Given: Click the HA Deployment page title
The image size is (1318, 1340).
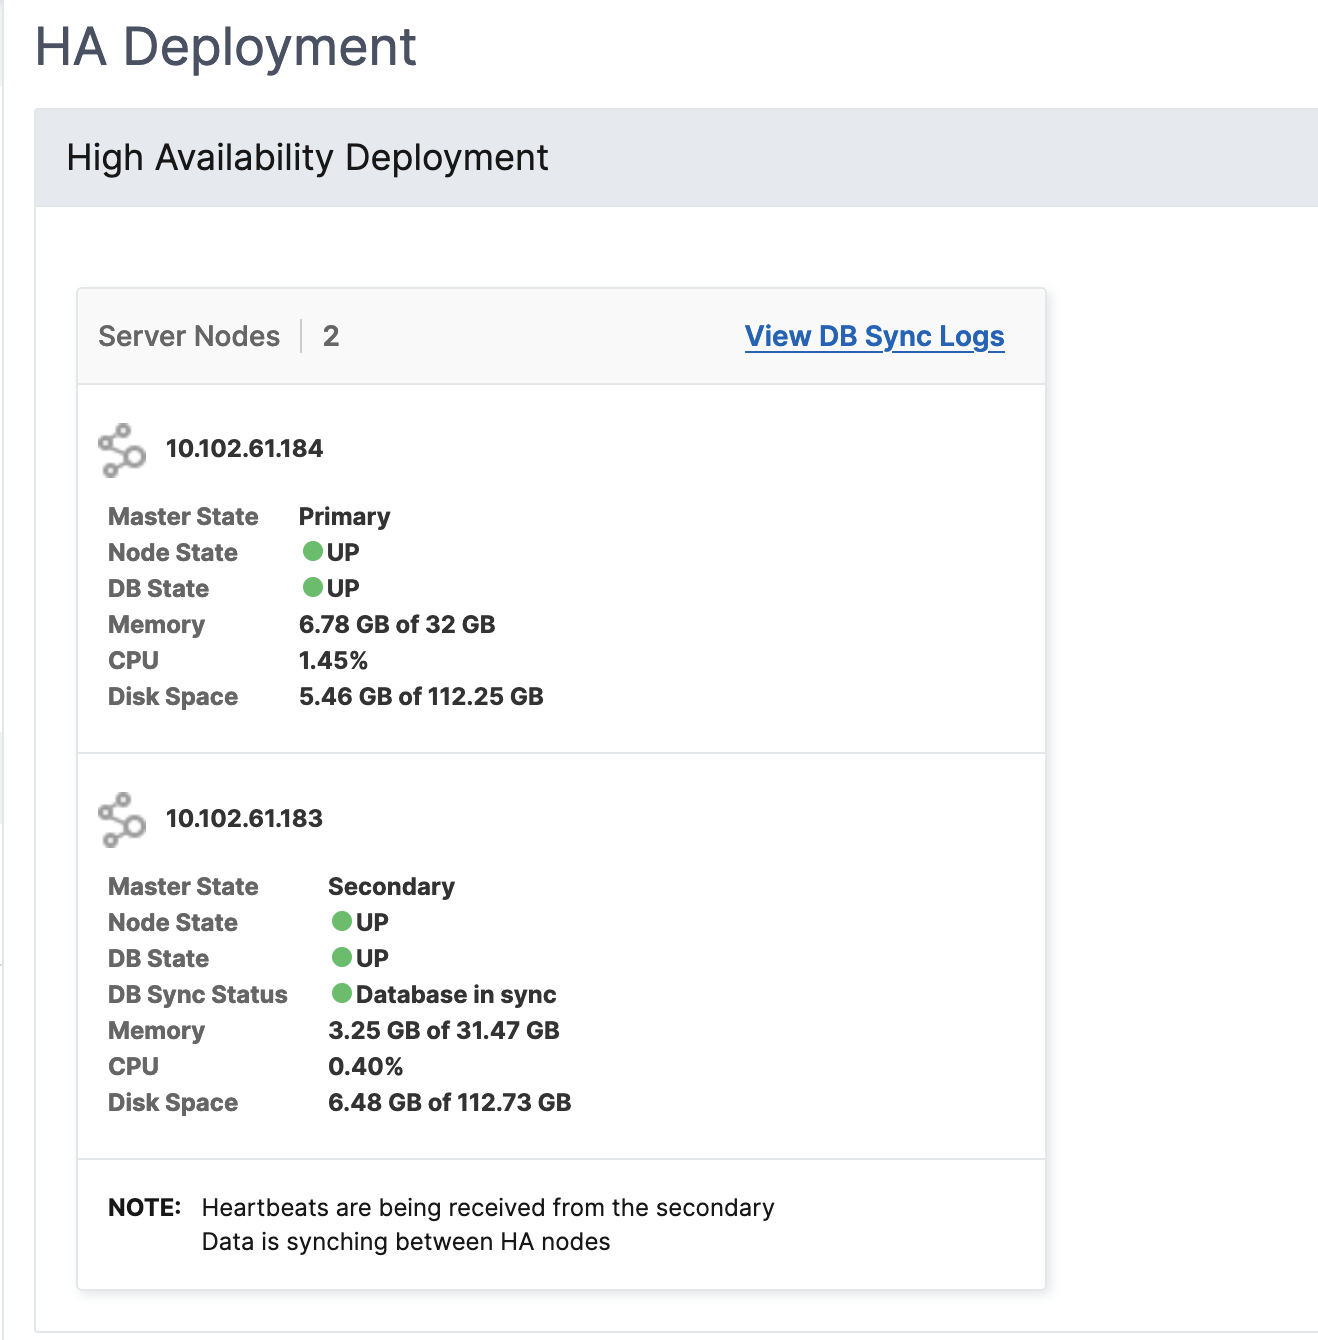Looking at the screenshot, I should pos(226,47).
